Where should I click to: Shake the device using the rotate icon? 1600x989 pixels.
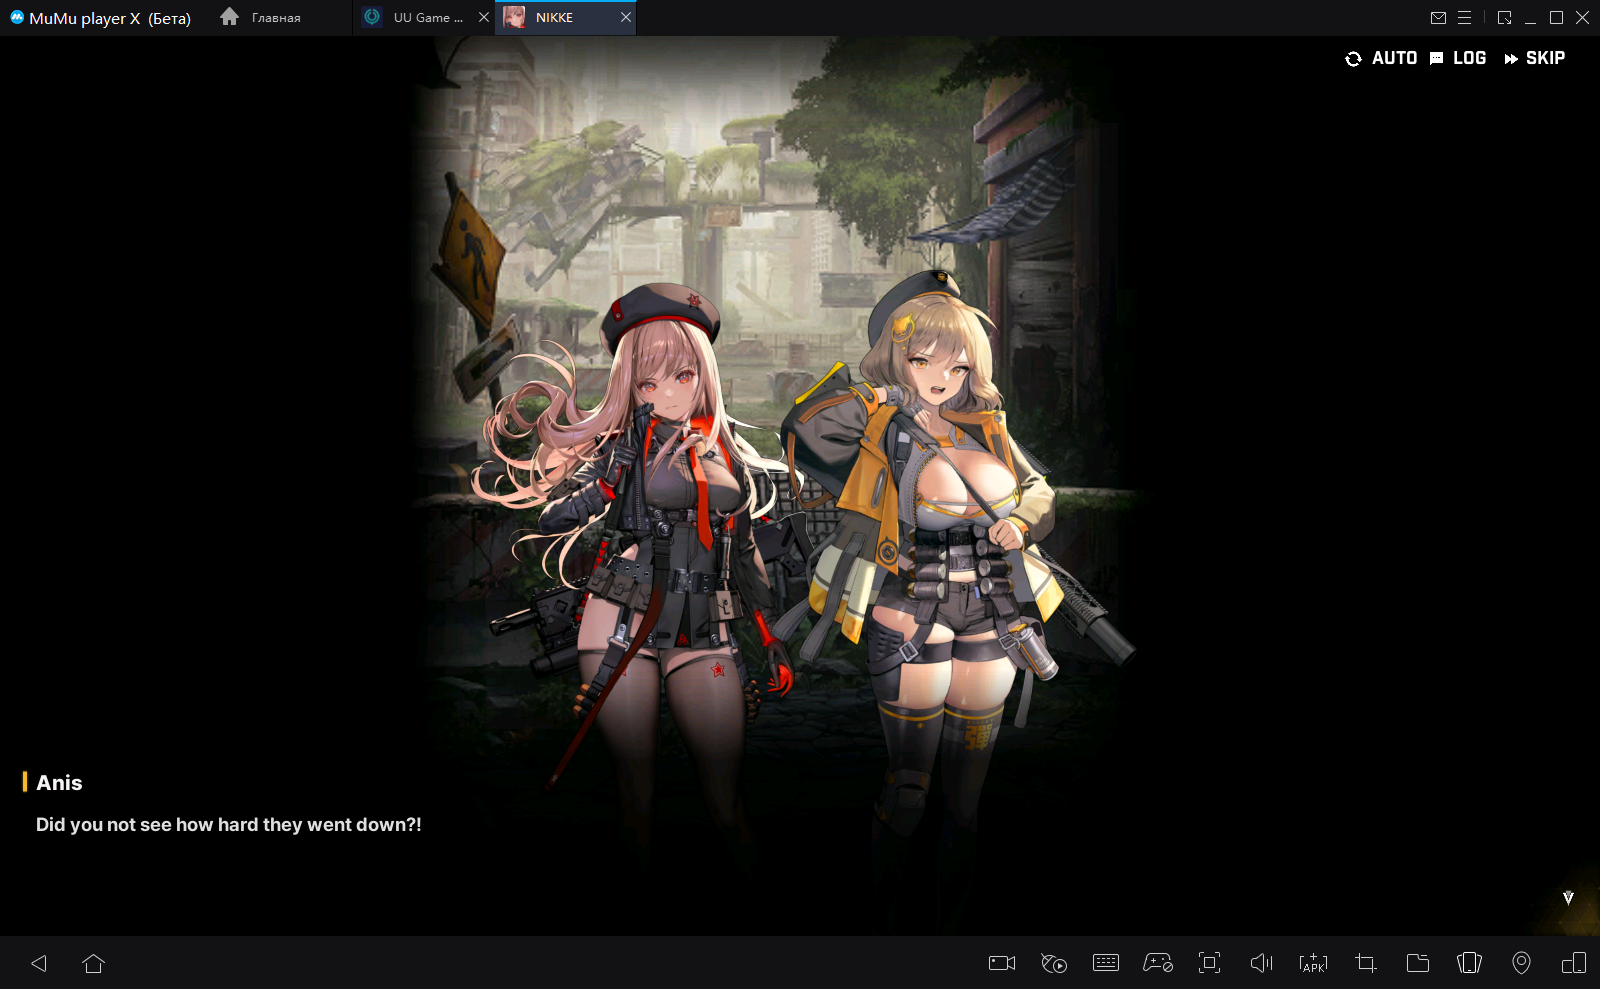pos(1469,963)
